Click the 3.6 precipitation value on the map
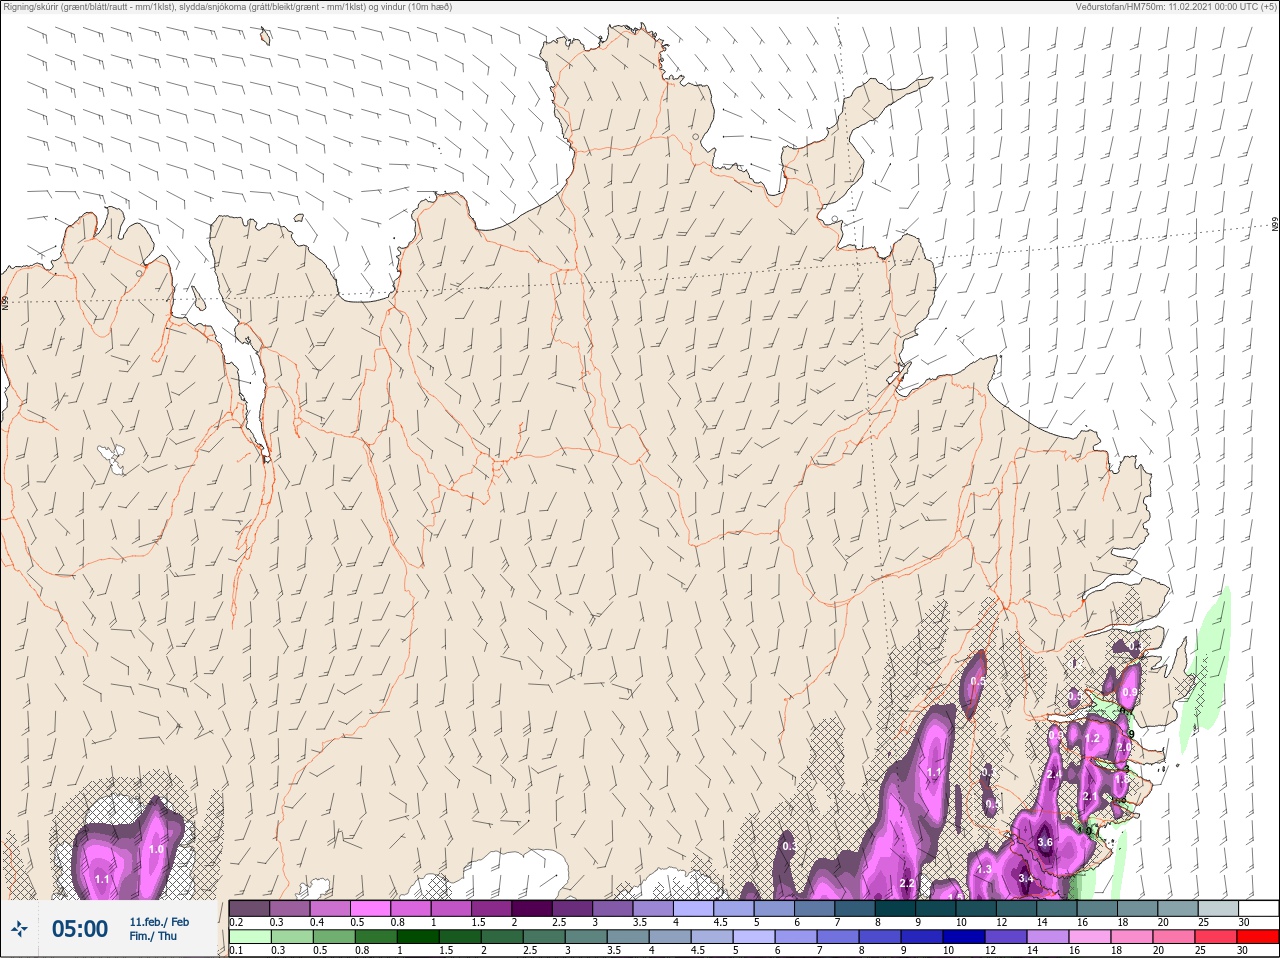Screen dimensions: 1280x958 point(1045,843)
